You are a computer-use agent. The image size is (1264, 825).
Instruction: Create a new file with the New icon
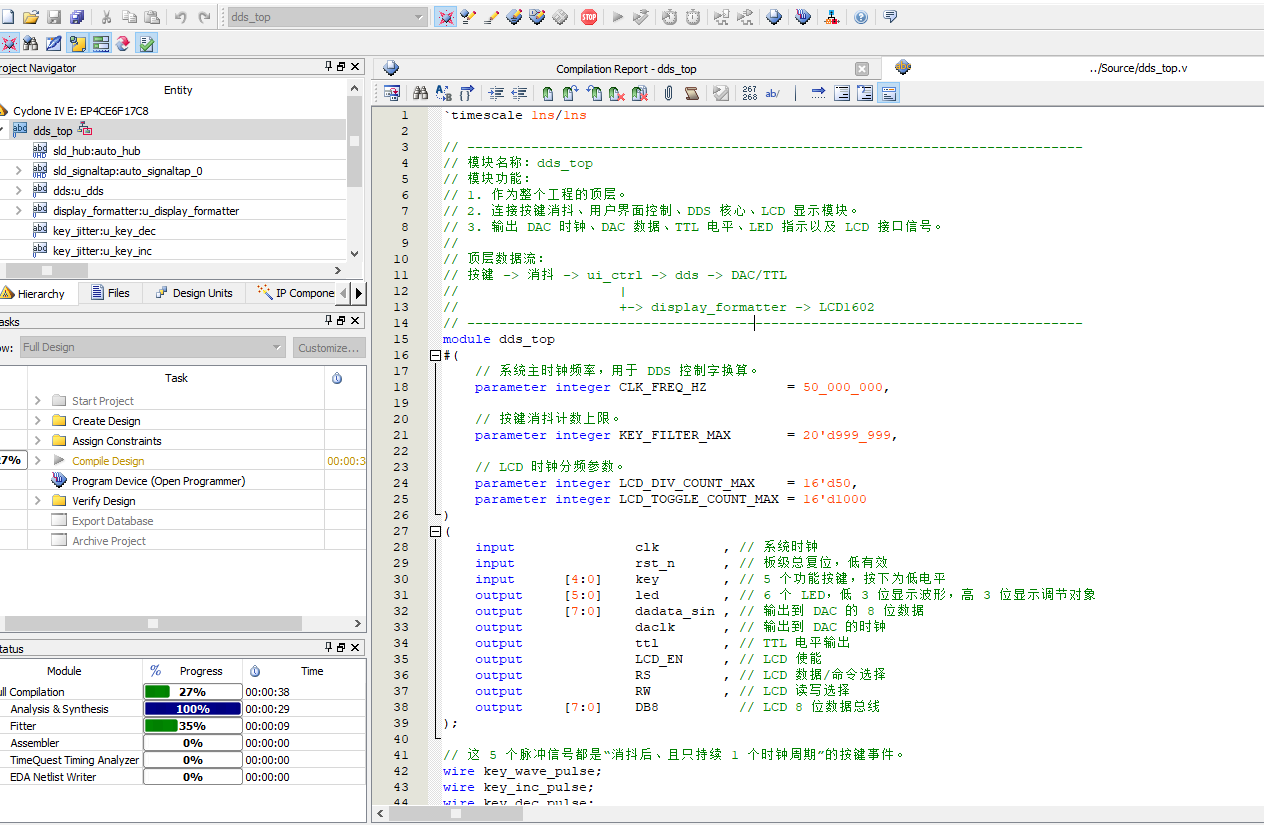[x=8, y=17]
